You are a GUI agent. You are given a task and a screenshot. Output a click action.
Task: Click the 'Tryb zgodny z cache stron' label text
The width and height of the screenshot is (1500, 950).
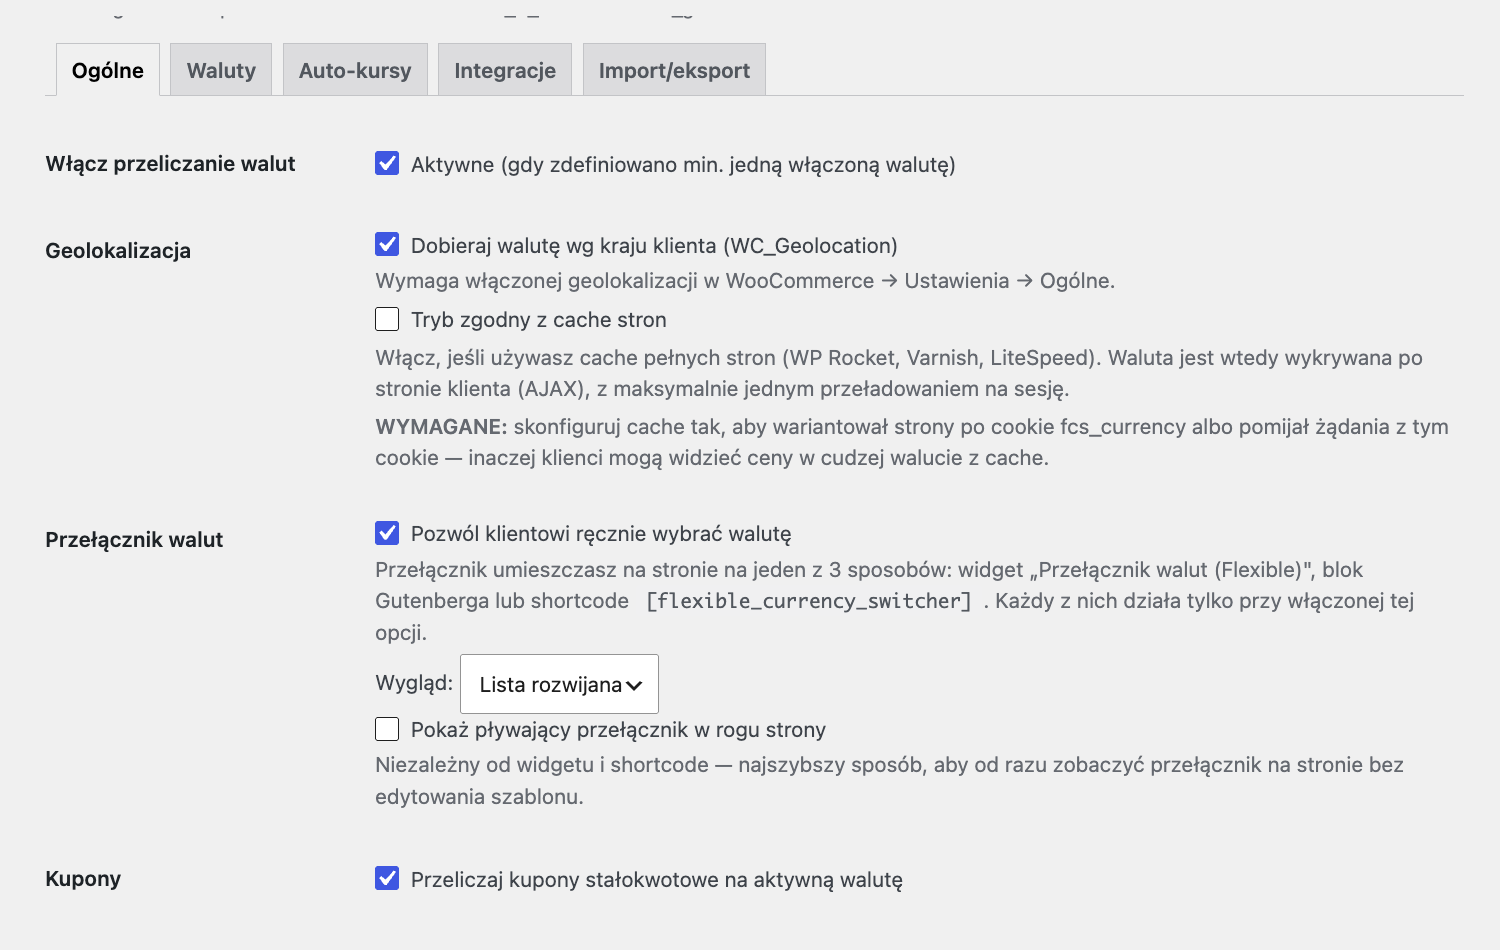(x=539, y=320)
